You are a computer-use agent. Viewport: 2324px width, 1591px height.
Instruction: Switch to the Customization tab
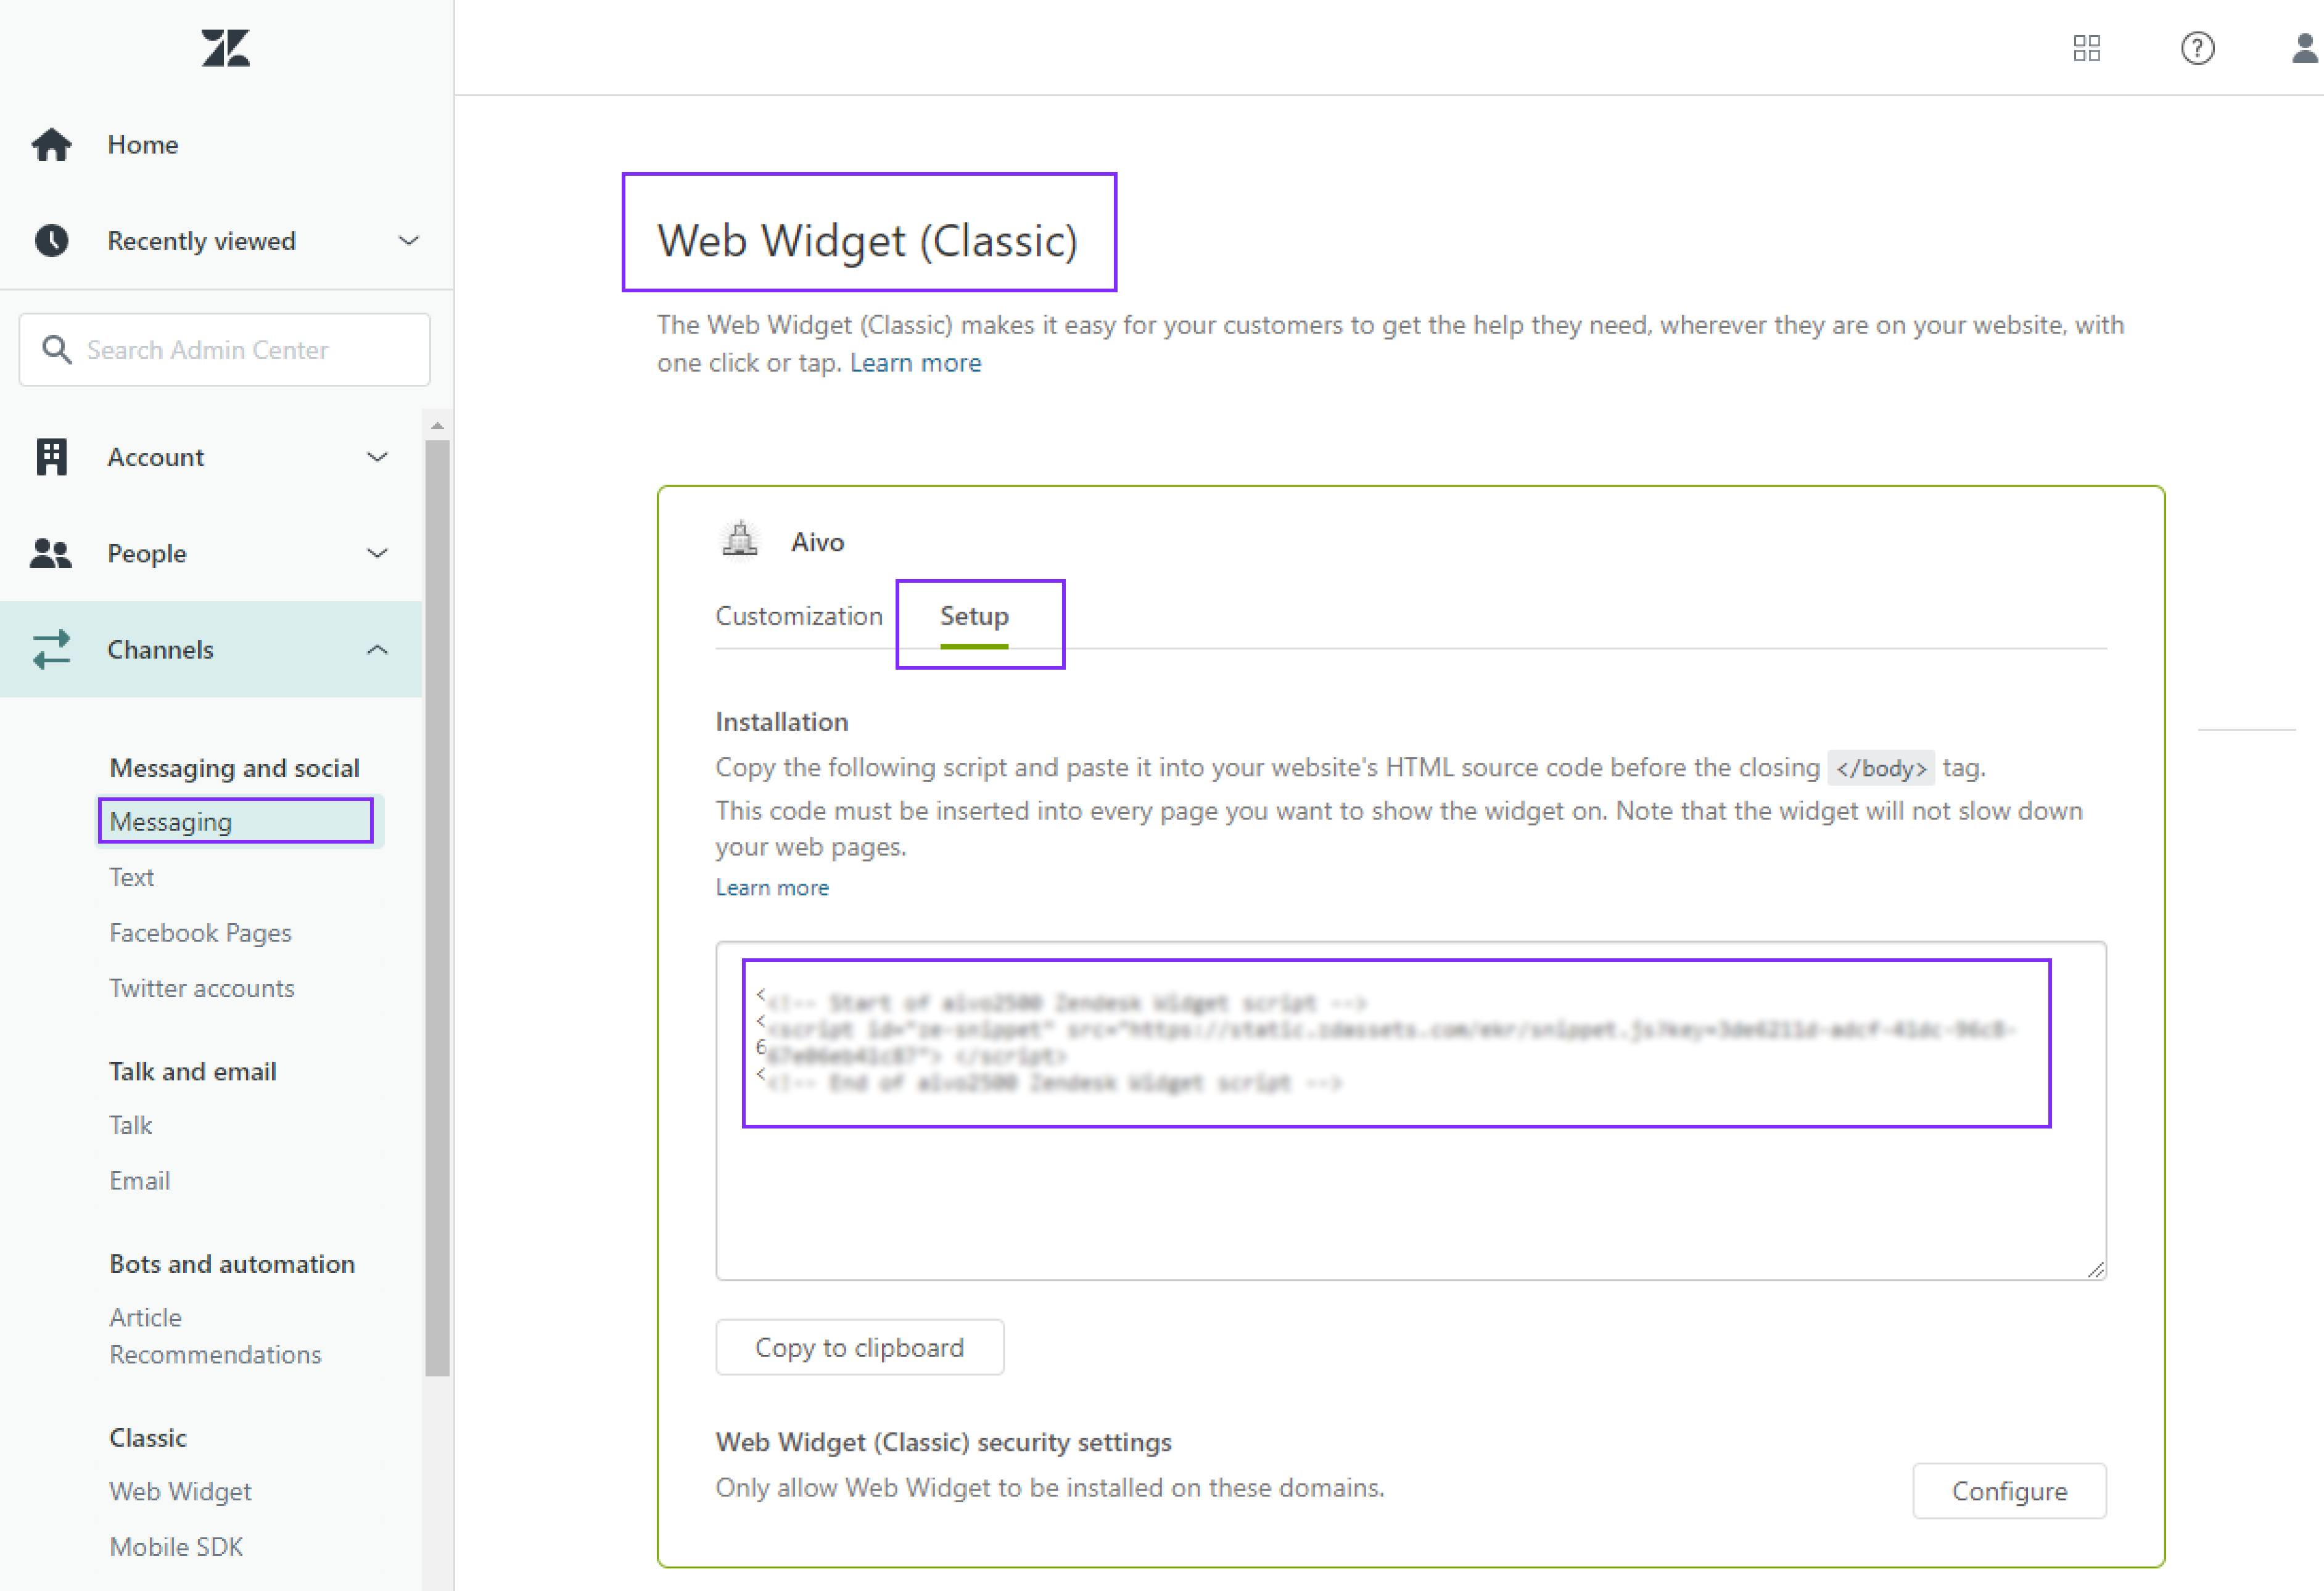tap(798, 615)
